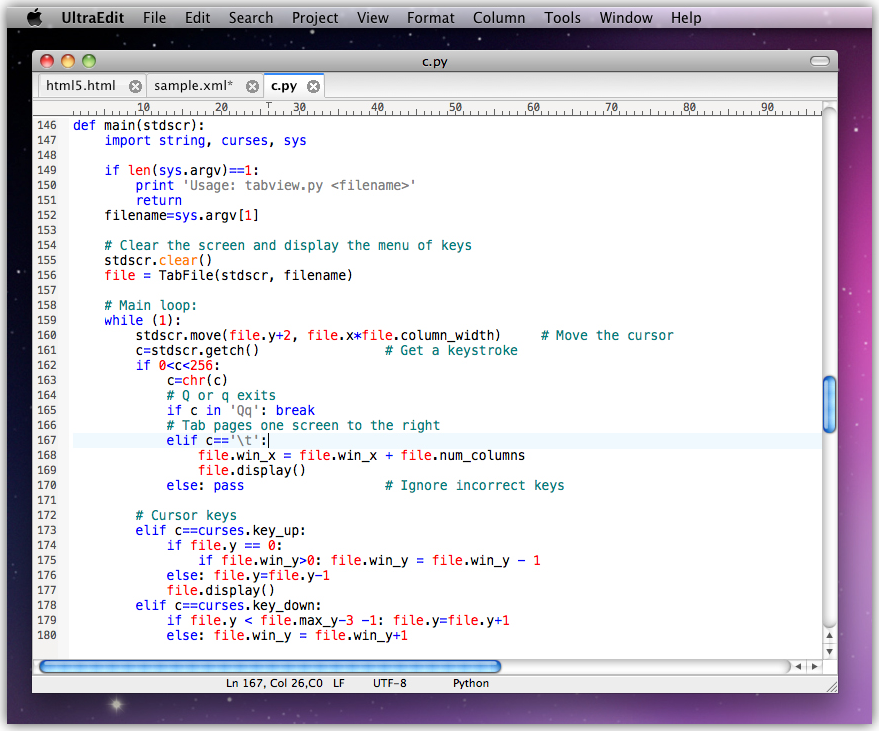The image size is (879, 731).
Task: Open the Search menu
Action: click(x=250, y=17)
